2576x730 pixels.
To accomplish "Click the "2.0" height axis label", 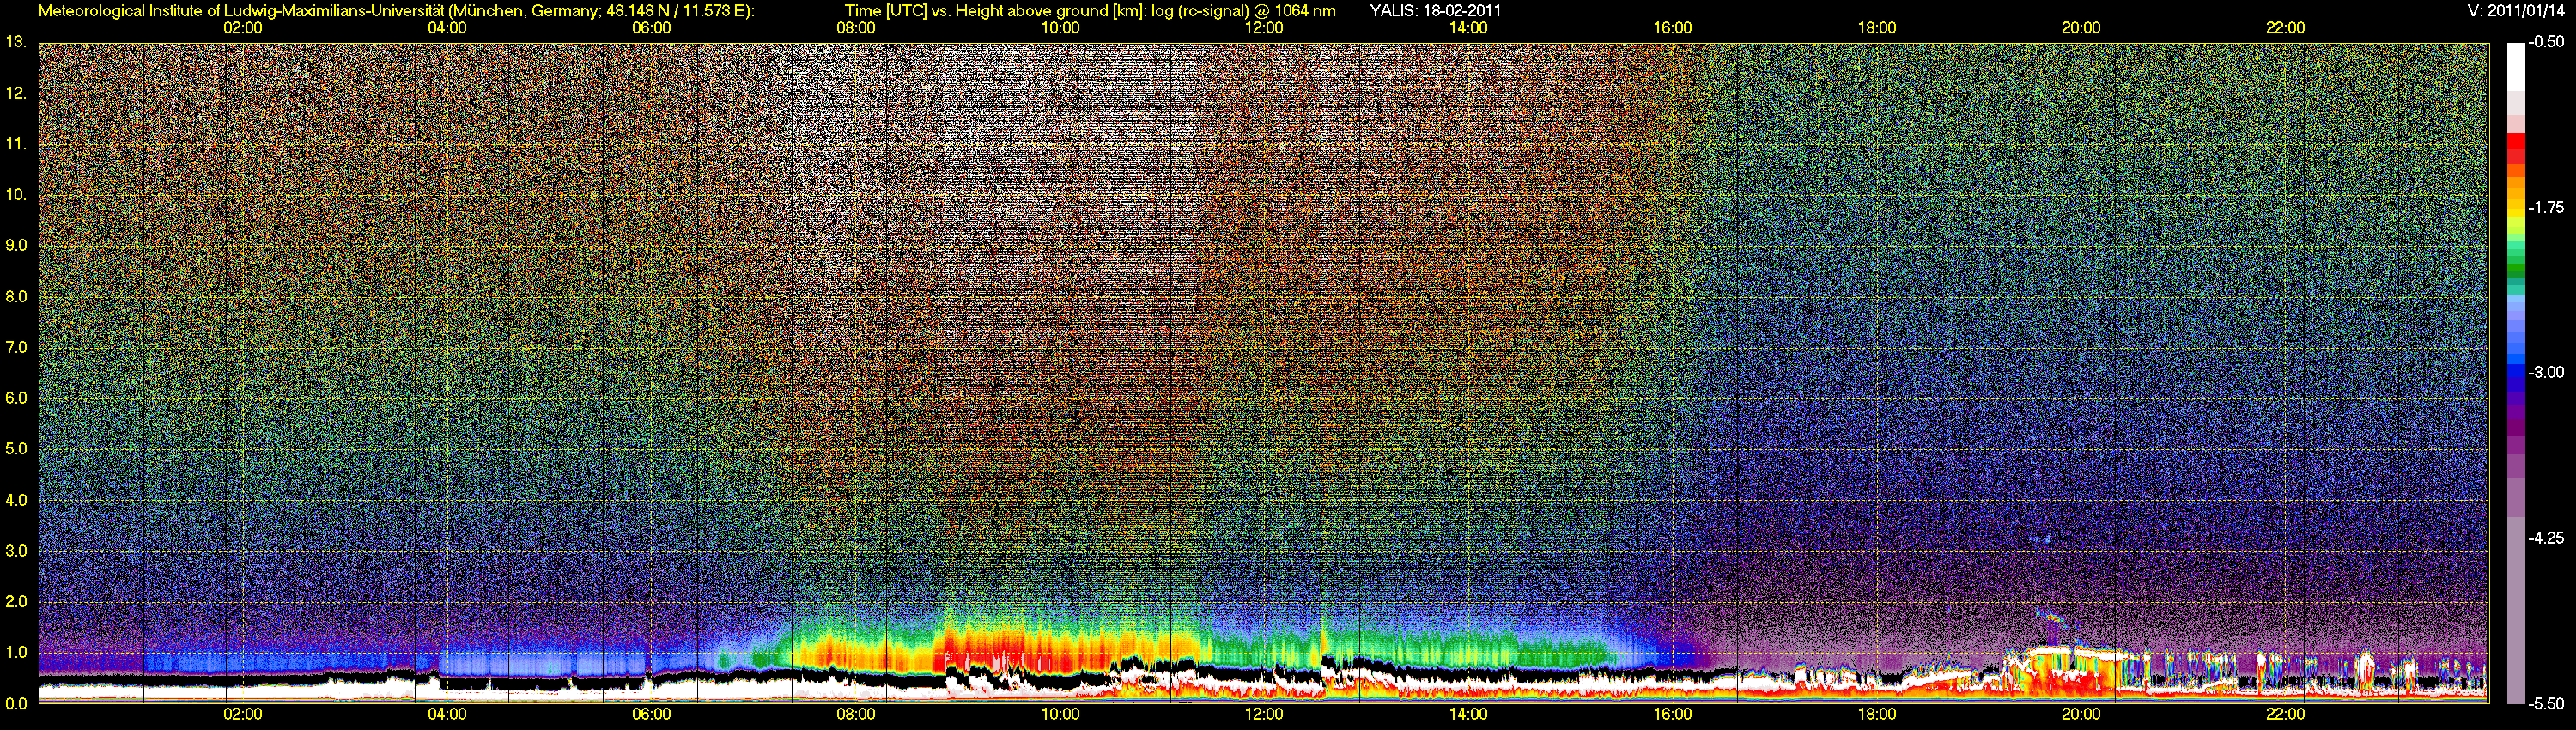I will [x=16, y=601].
